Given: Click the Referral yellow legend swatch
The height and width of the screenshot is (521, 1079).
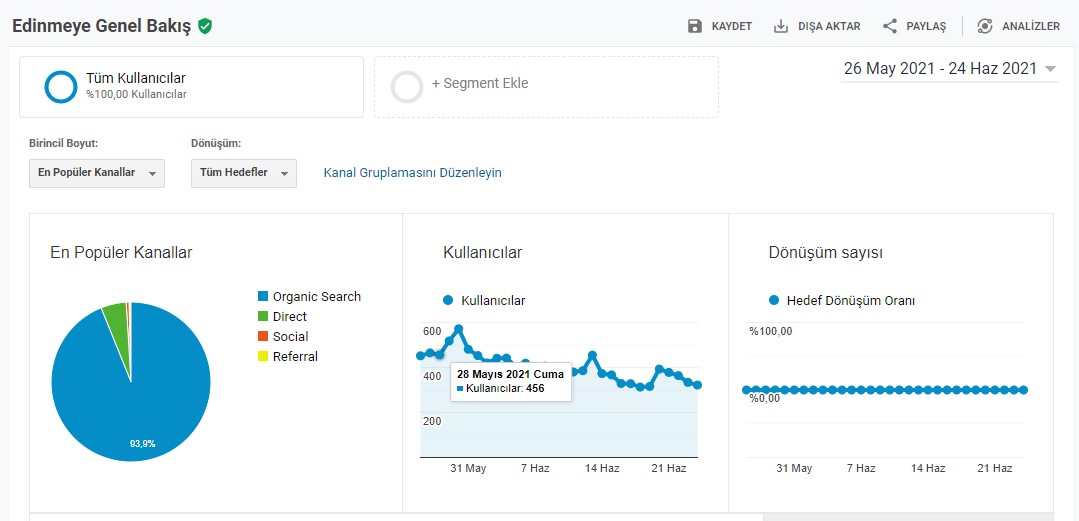Looking at the screenshot, I should coord(263,357).
